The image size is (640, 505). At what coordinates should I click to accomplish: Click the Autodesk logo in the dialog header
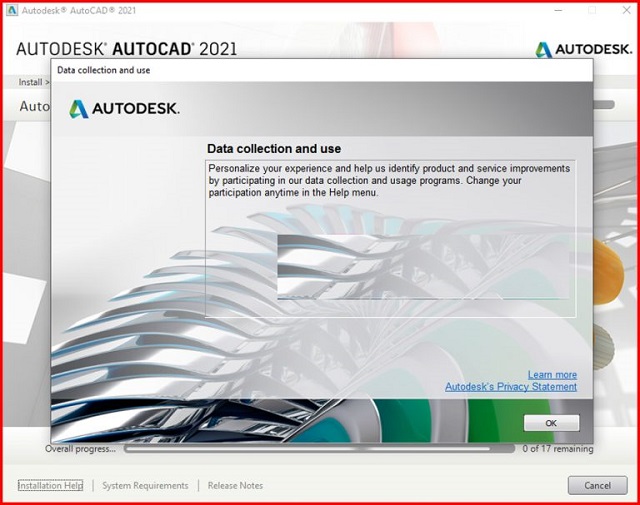pos(124,109)
